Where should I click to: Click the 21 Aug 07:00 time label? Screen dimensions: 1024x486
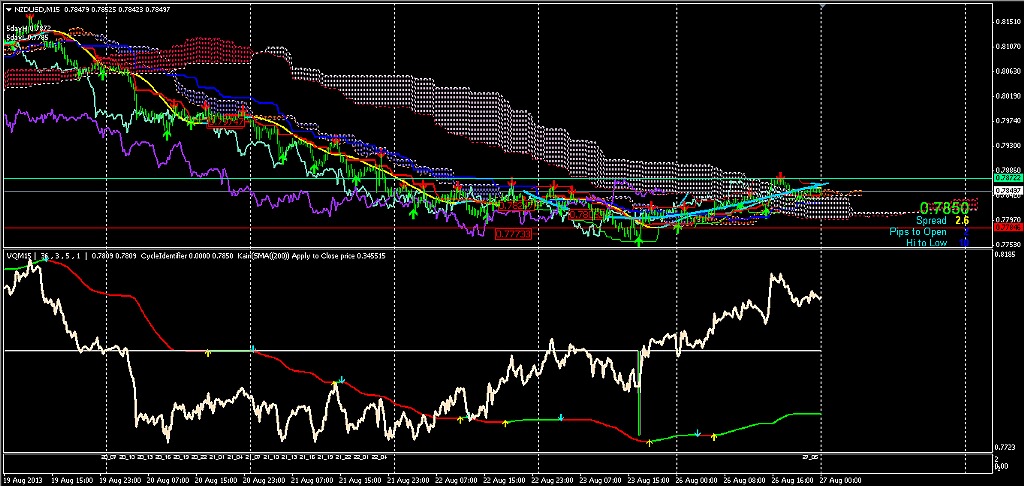tap(312, 479)
